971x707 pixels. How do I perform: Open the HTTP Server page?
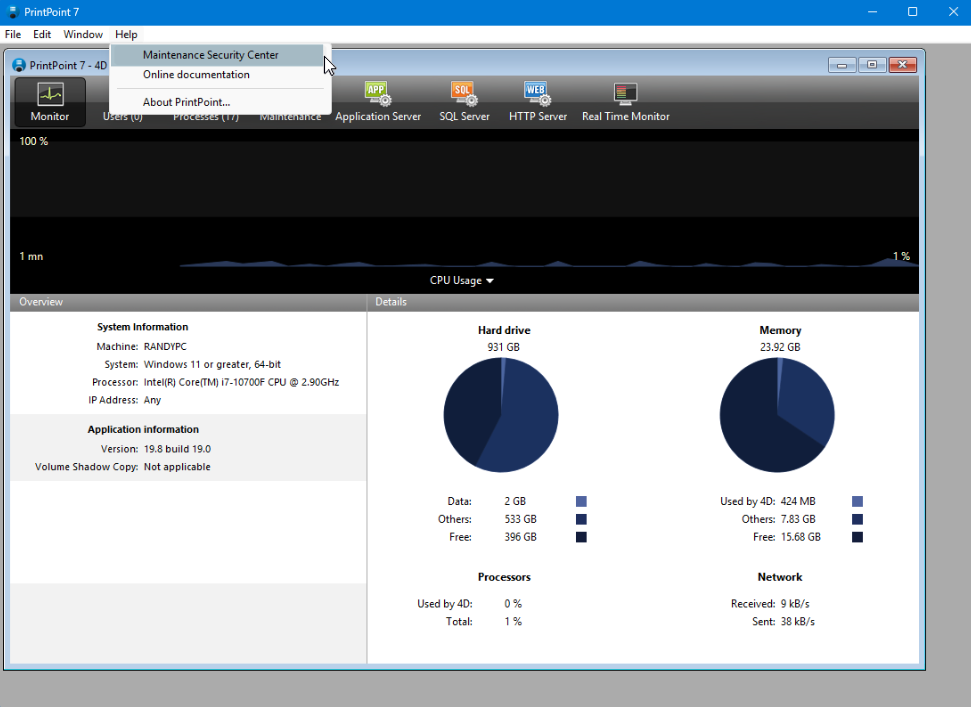(538, 102)
